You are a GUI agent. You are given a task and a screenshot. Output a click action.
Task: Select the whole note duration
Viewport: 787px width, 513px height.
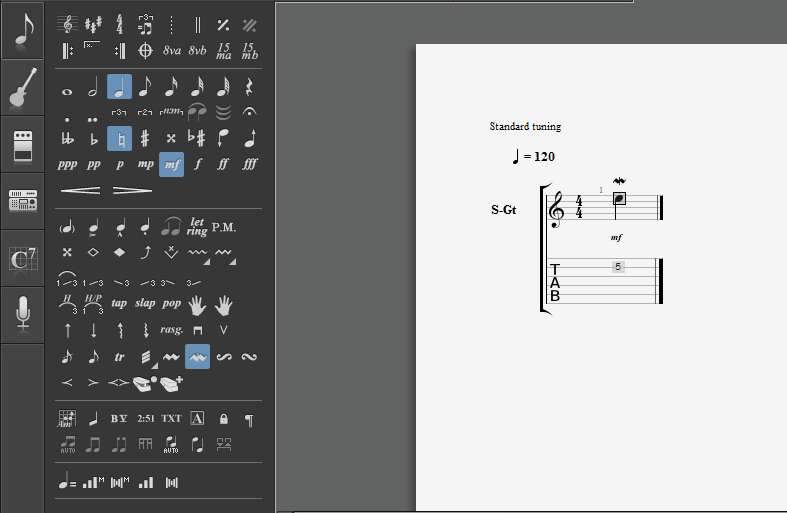[67, 90]
